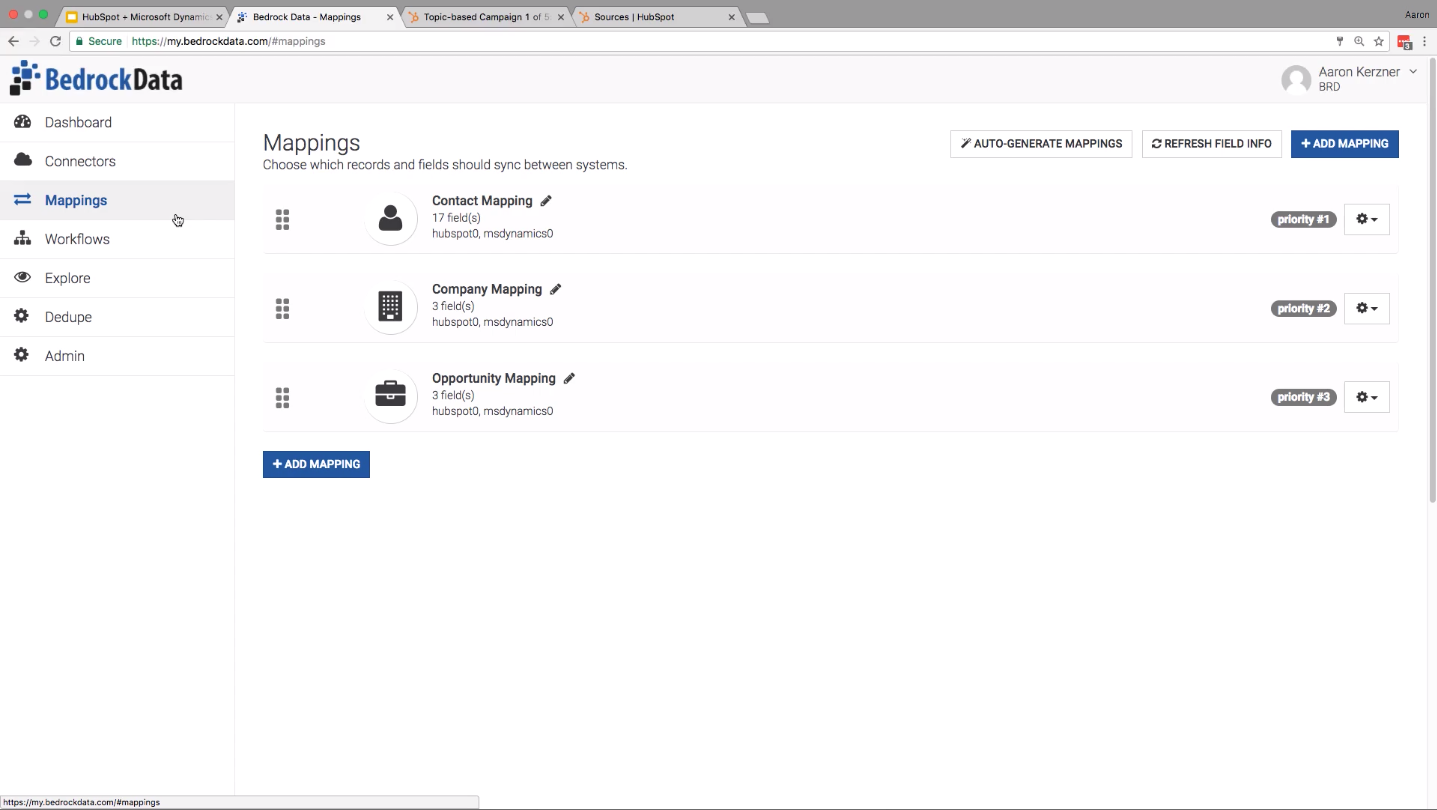The height and width of the screenshot is (810, 1437).
Task: Click the Mappings page heading
Action: 311,143
